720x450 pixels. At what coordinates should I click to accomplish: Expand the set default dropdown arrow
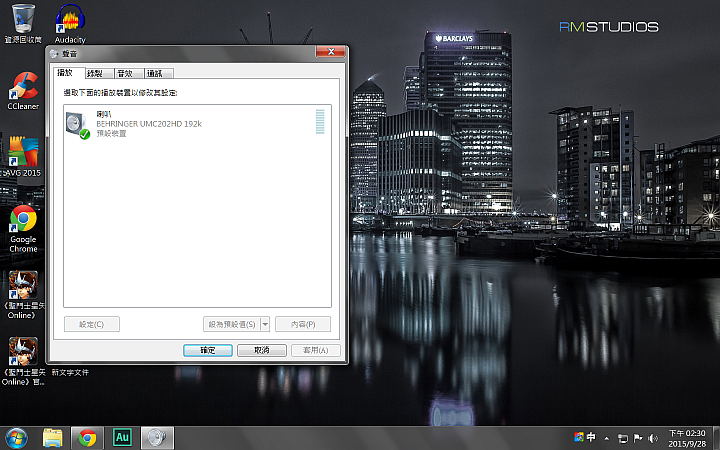click(265, 324)
